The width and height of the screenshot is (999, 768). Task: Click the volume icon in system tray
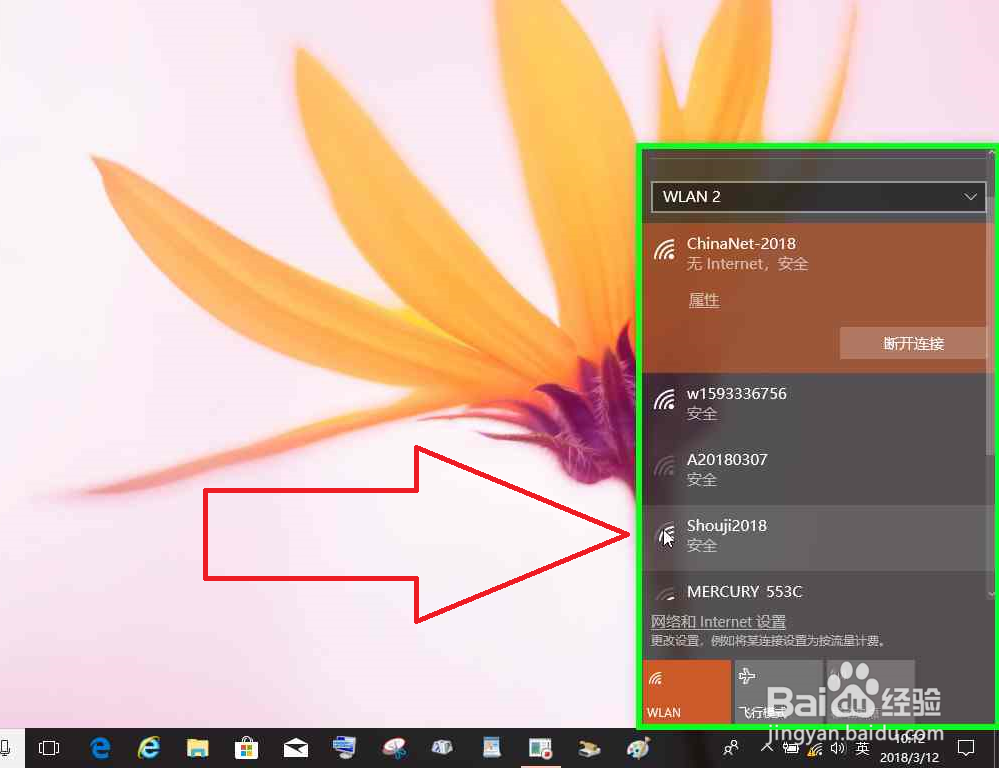click(838, 747)
